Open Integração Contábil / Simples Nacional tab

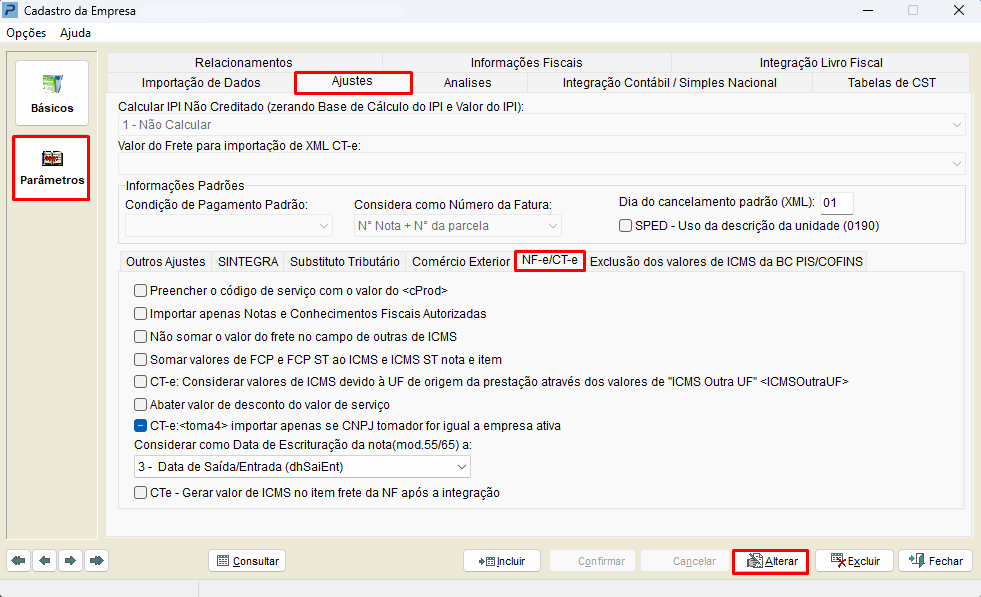(x=669, y=83)
